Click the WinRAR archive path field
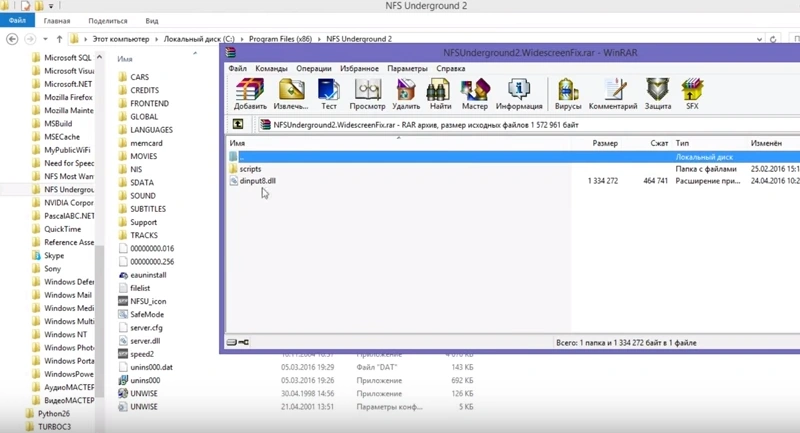This screenshot has width=800, height=433. (x=528, y=124)
